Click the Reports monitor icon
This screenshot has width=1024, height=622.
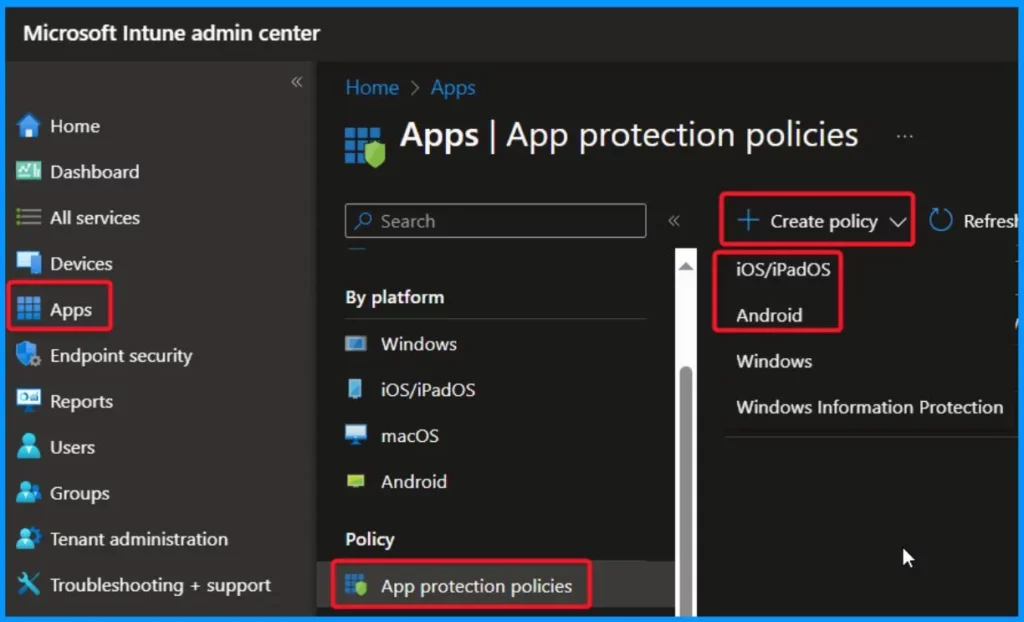click(28, 401)
